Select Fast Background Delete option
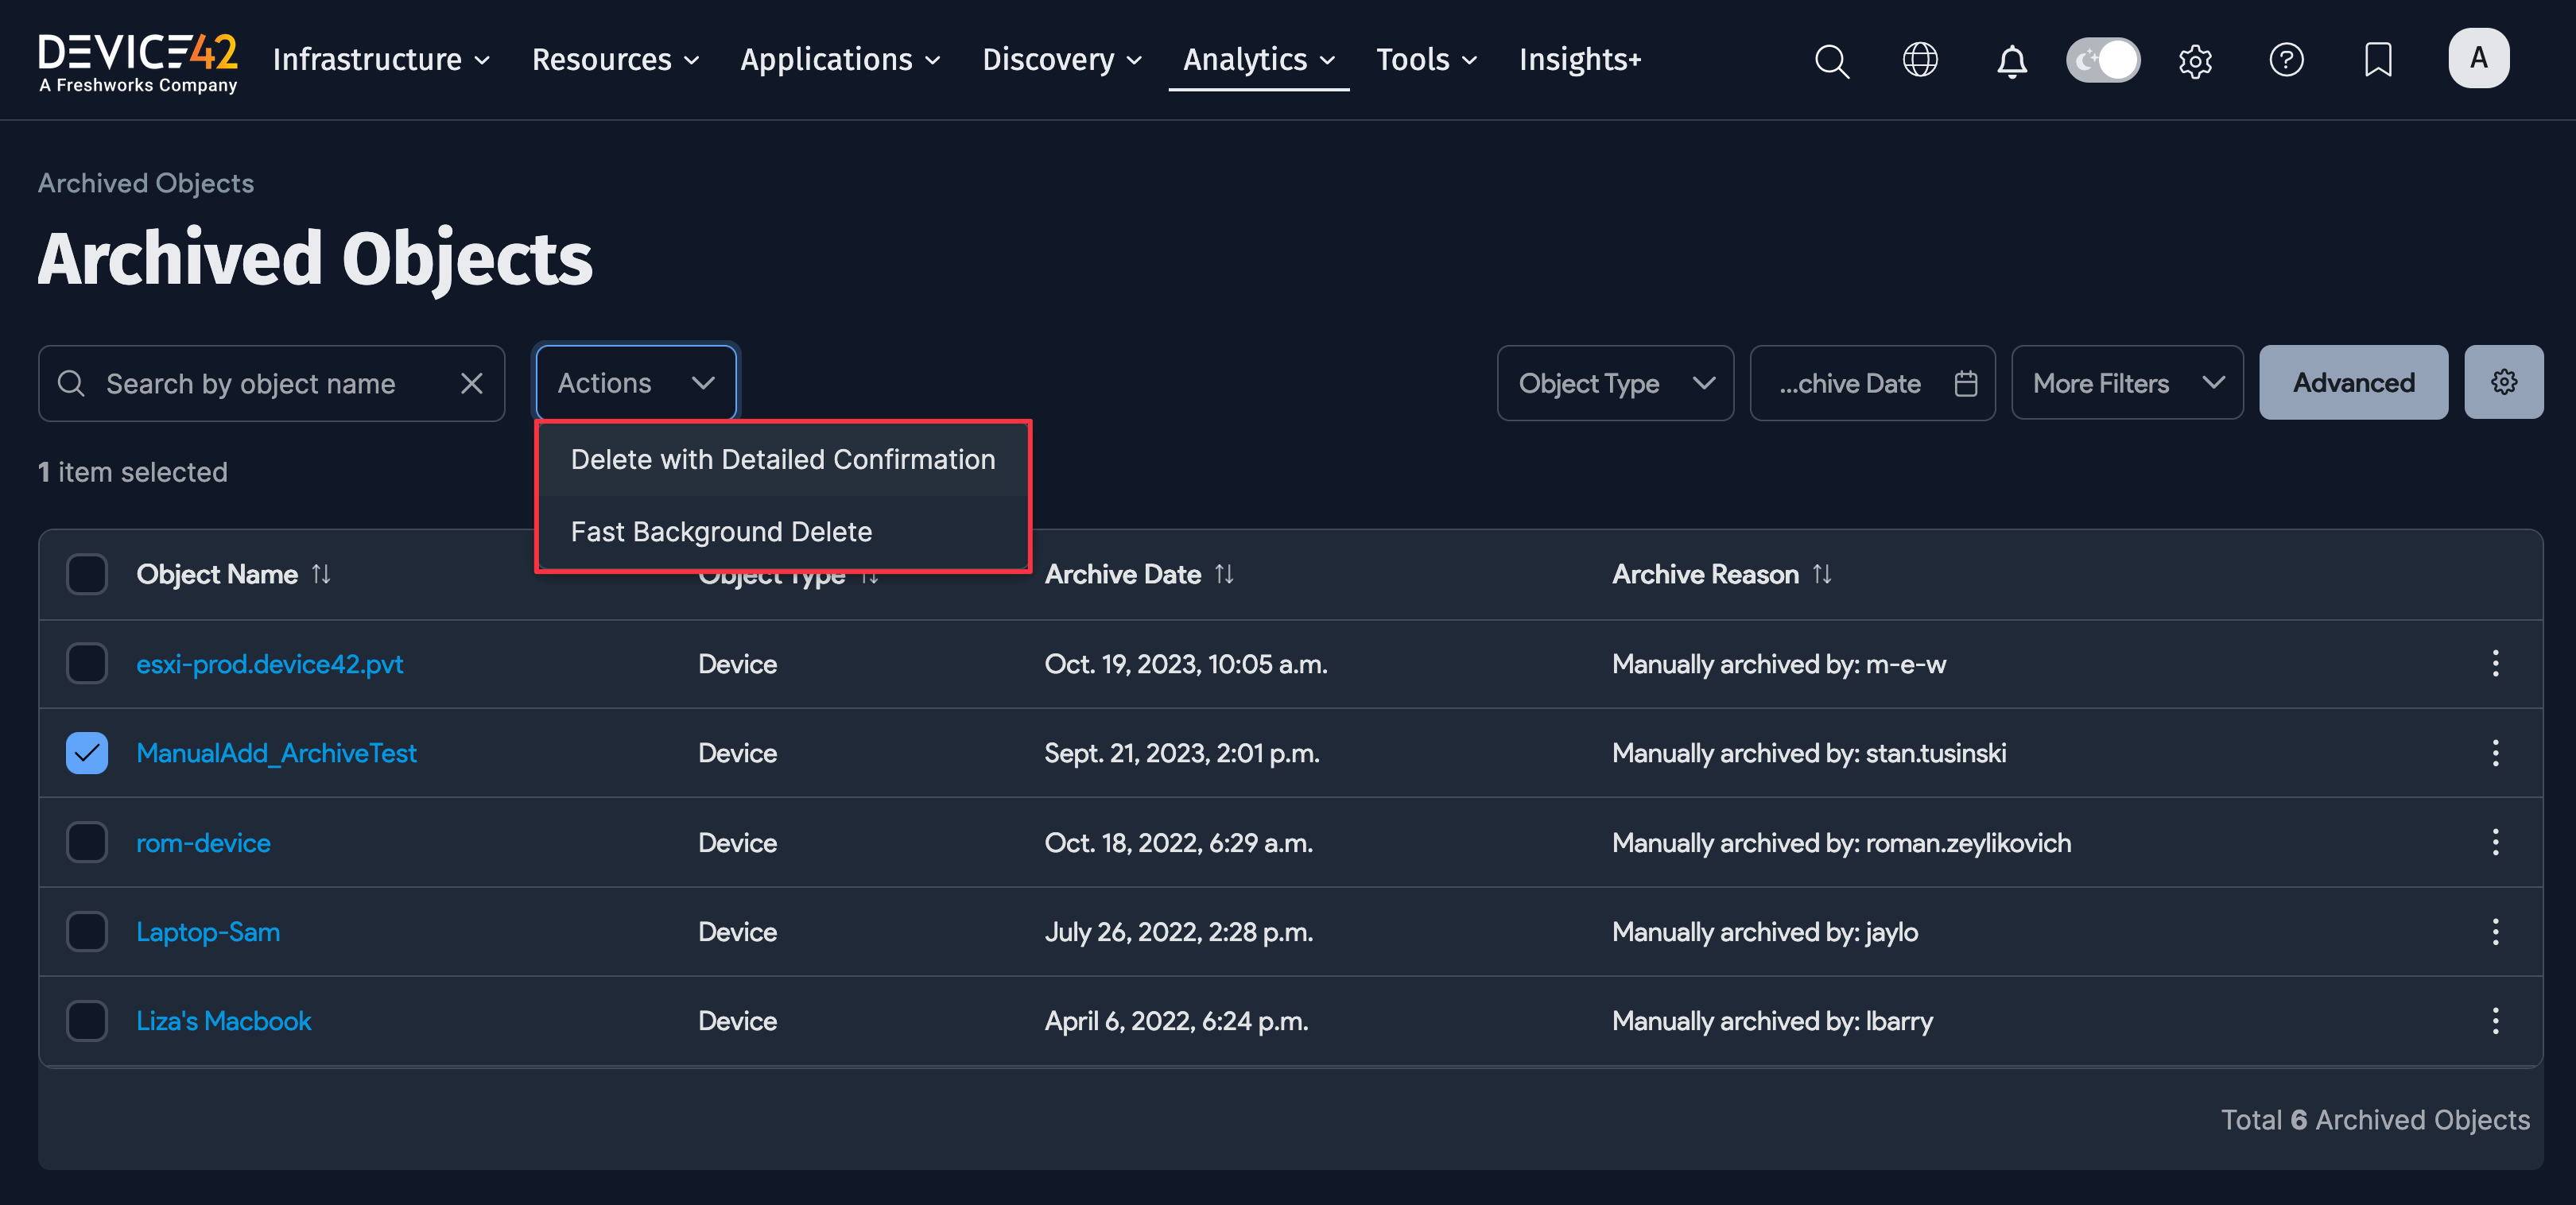2576x1205 pixels. (x=720, y=531)
